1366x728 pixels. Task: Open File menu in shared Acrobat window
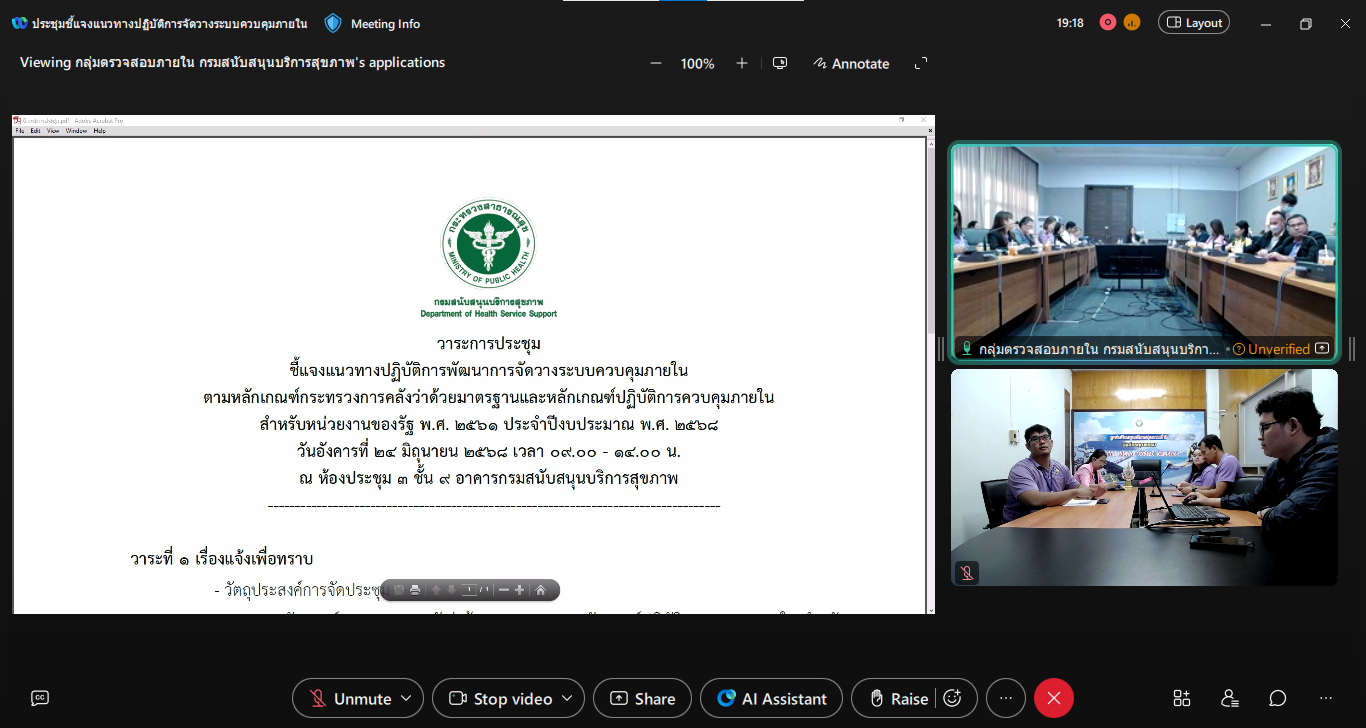(x=20, y=131)
